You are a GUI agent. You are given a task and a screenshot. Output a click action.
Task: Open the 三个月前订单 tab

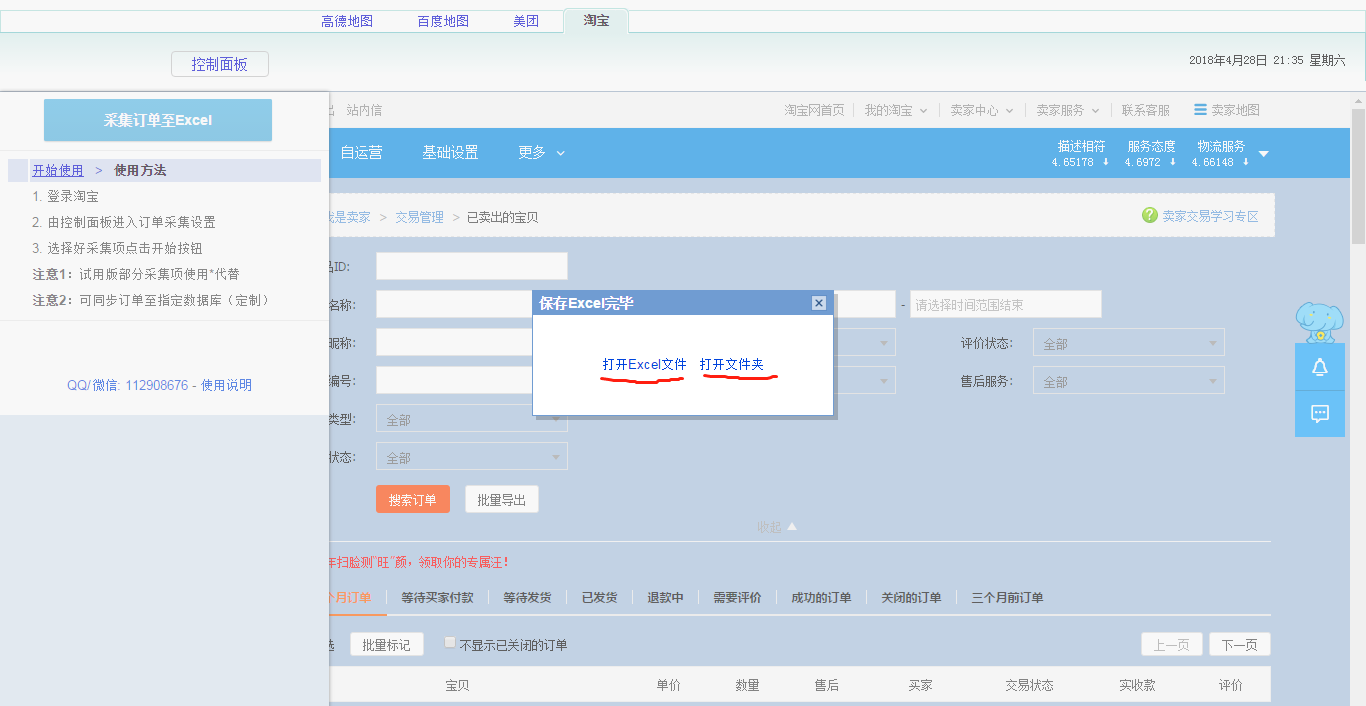point(1007,598)
